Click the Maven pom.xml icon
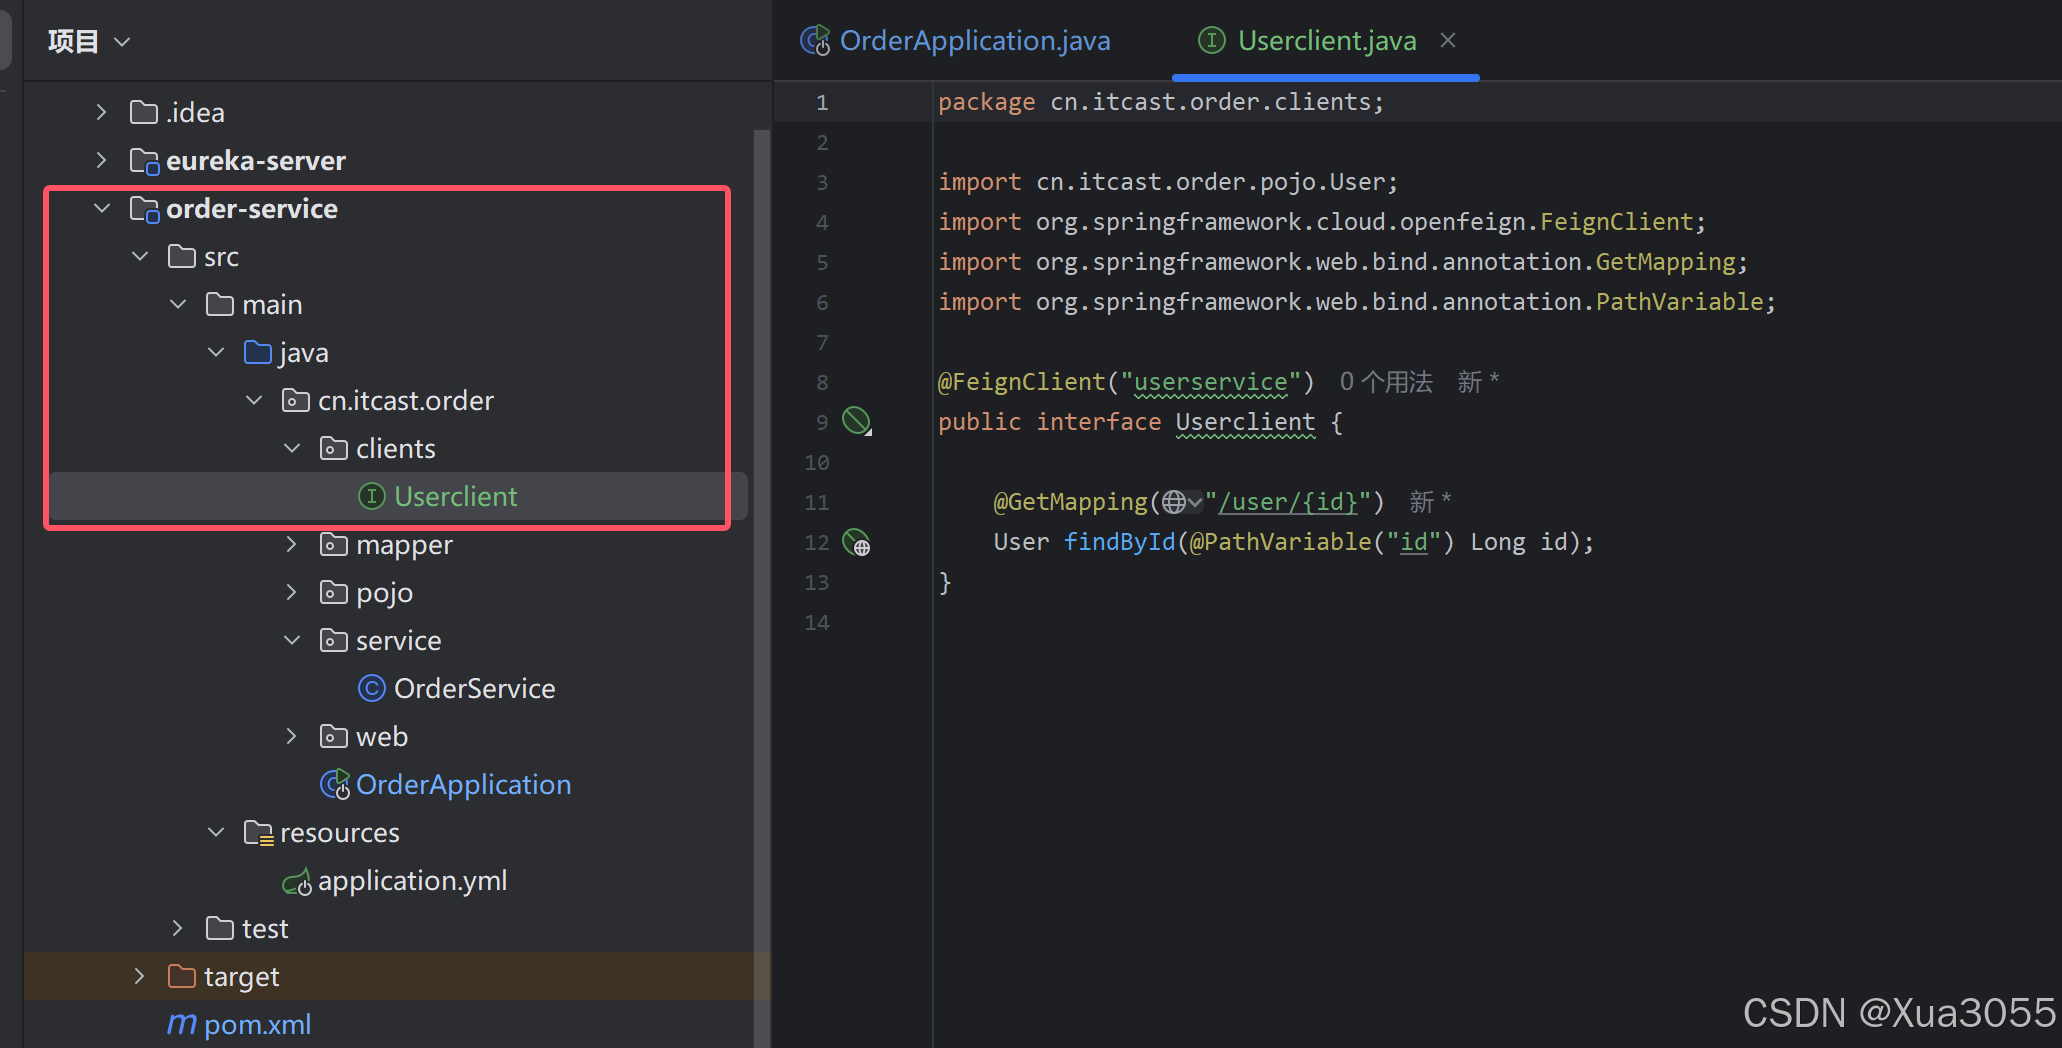The width and height of the screenshot is (2062, 1048). (182, 1024)
